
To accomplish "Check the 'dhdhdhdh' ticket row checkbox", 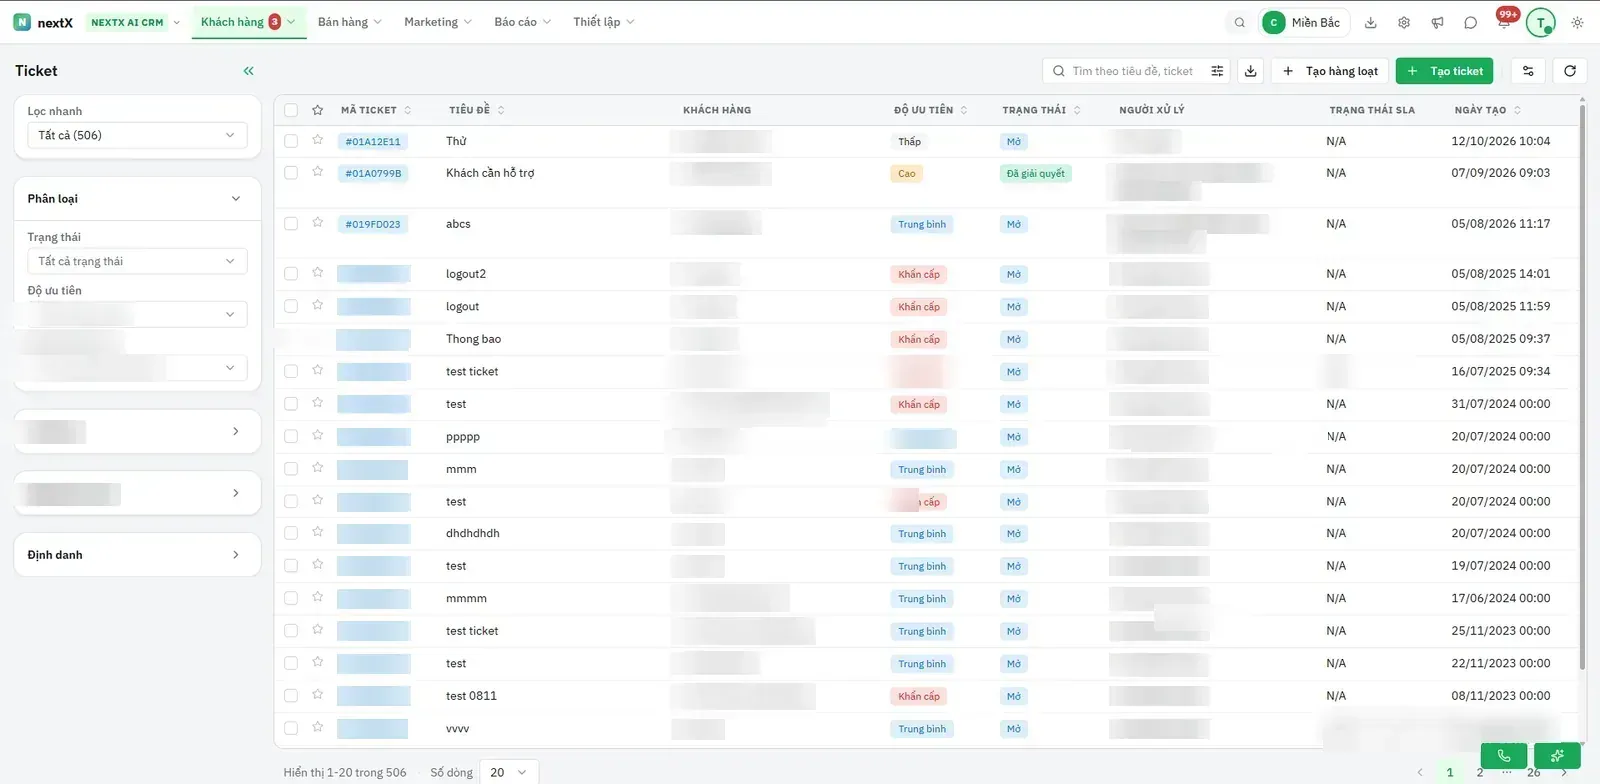I will pyautogui.click(x=291, y=533).
